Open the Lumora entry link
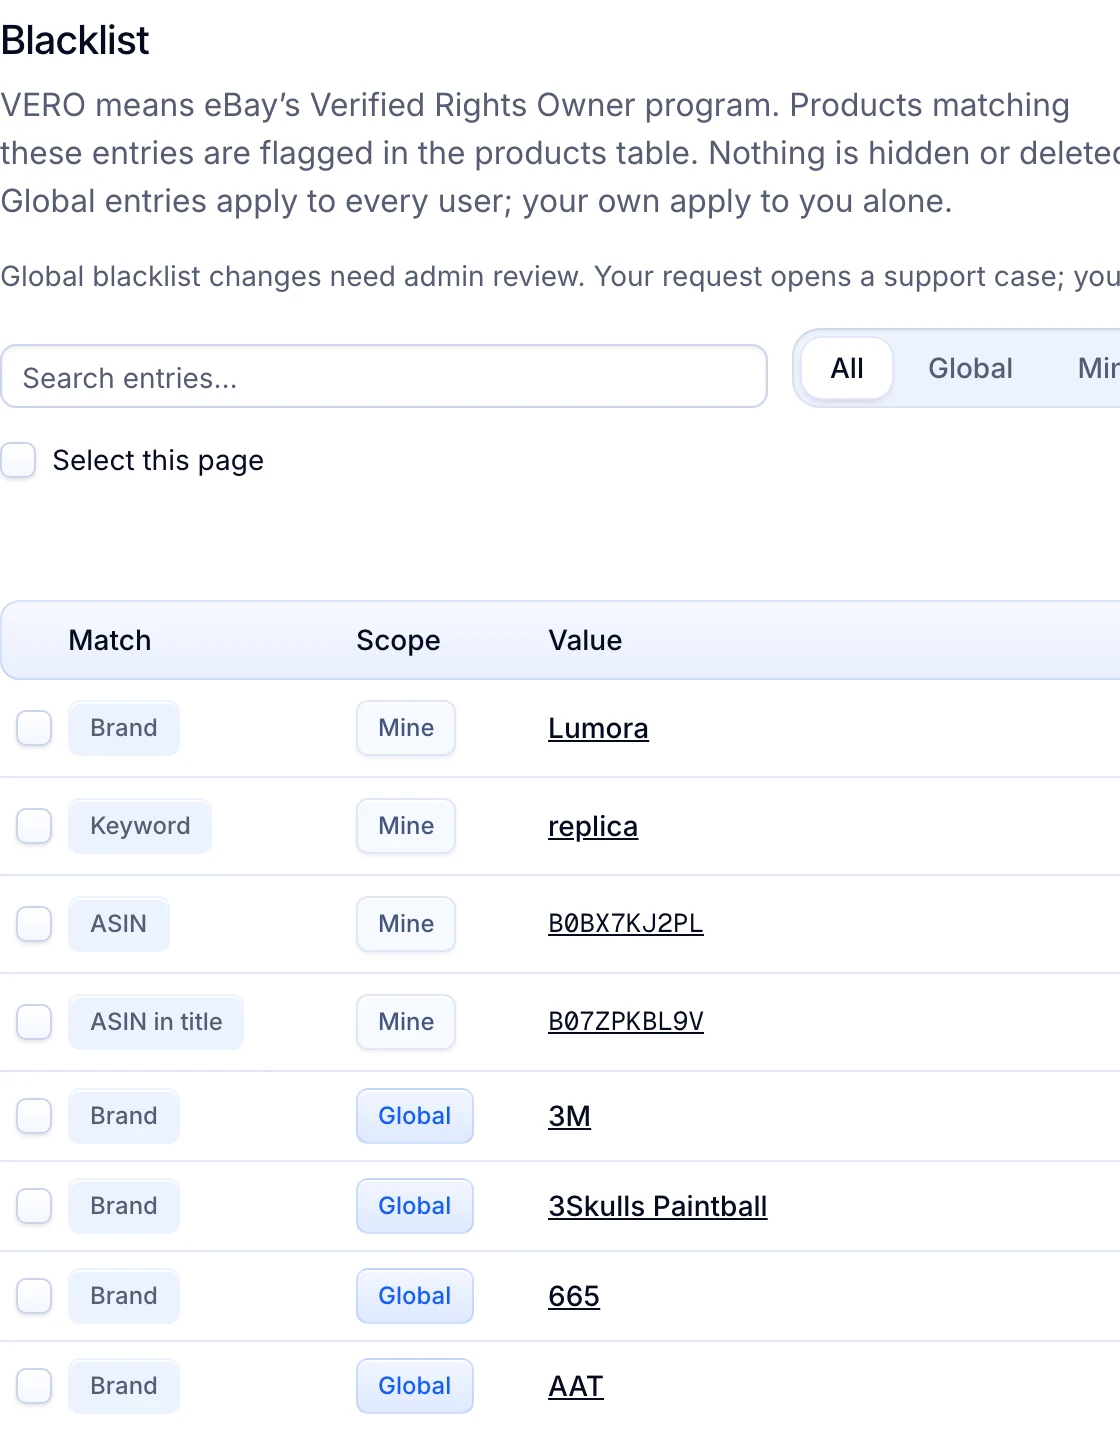 click(598, 728)
